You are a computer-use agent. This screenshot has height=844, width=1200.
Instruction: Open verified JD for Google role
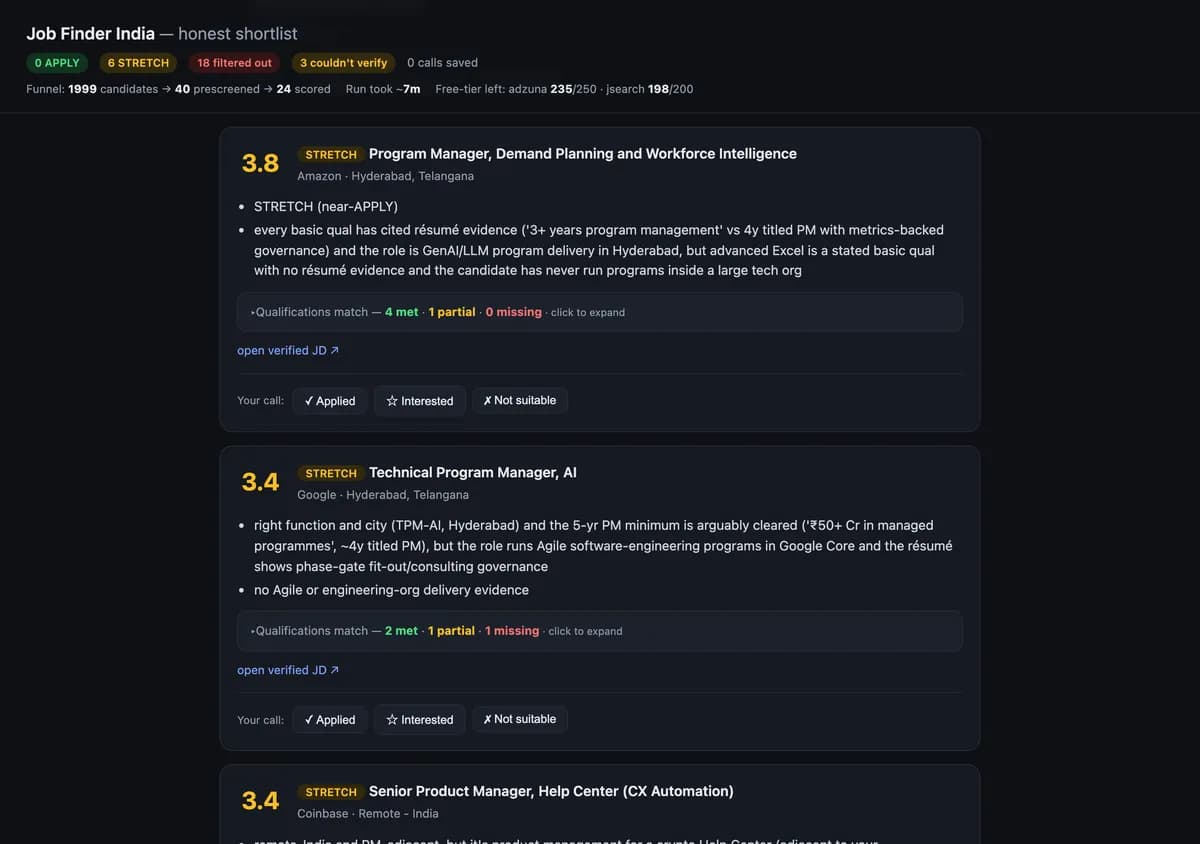pos(288,670)
